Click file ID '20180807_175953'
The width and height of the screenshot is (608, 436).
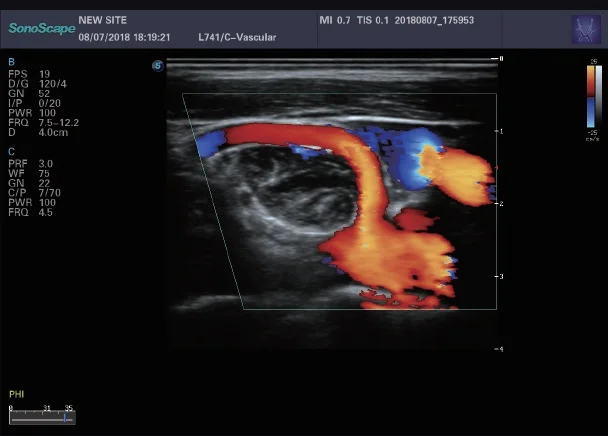point(434,20)
